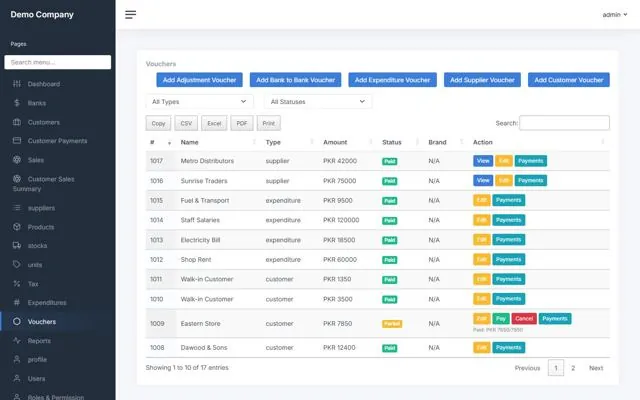Click the Customer Payments card icon
The height and width of the screenshot is (400, 640).
(17, 140)
